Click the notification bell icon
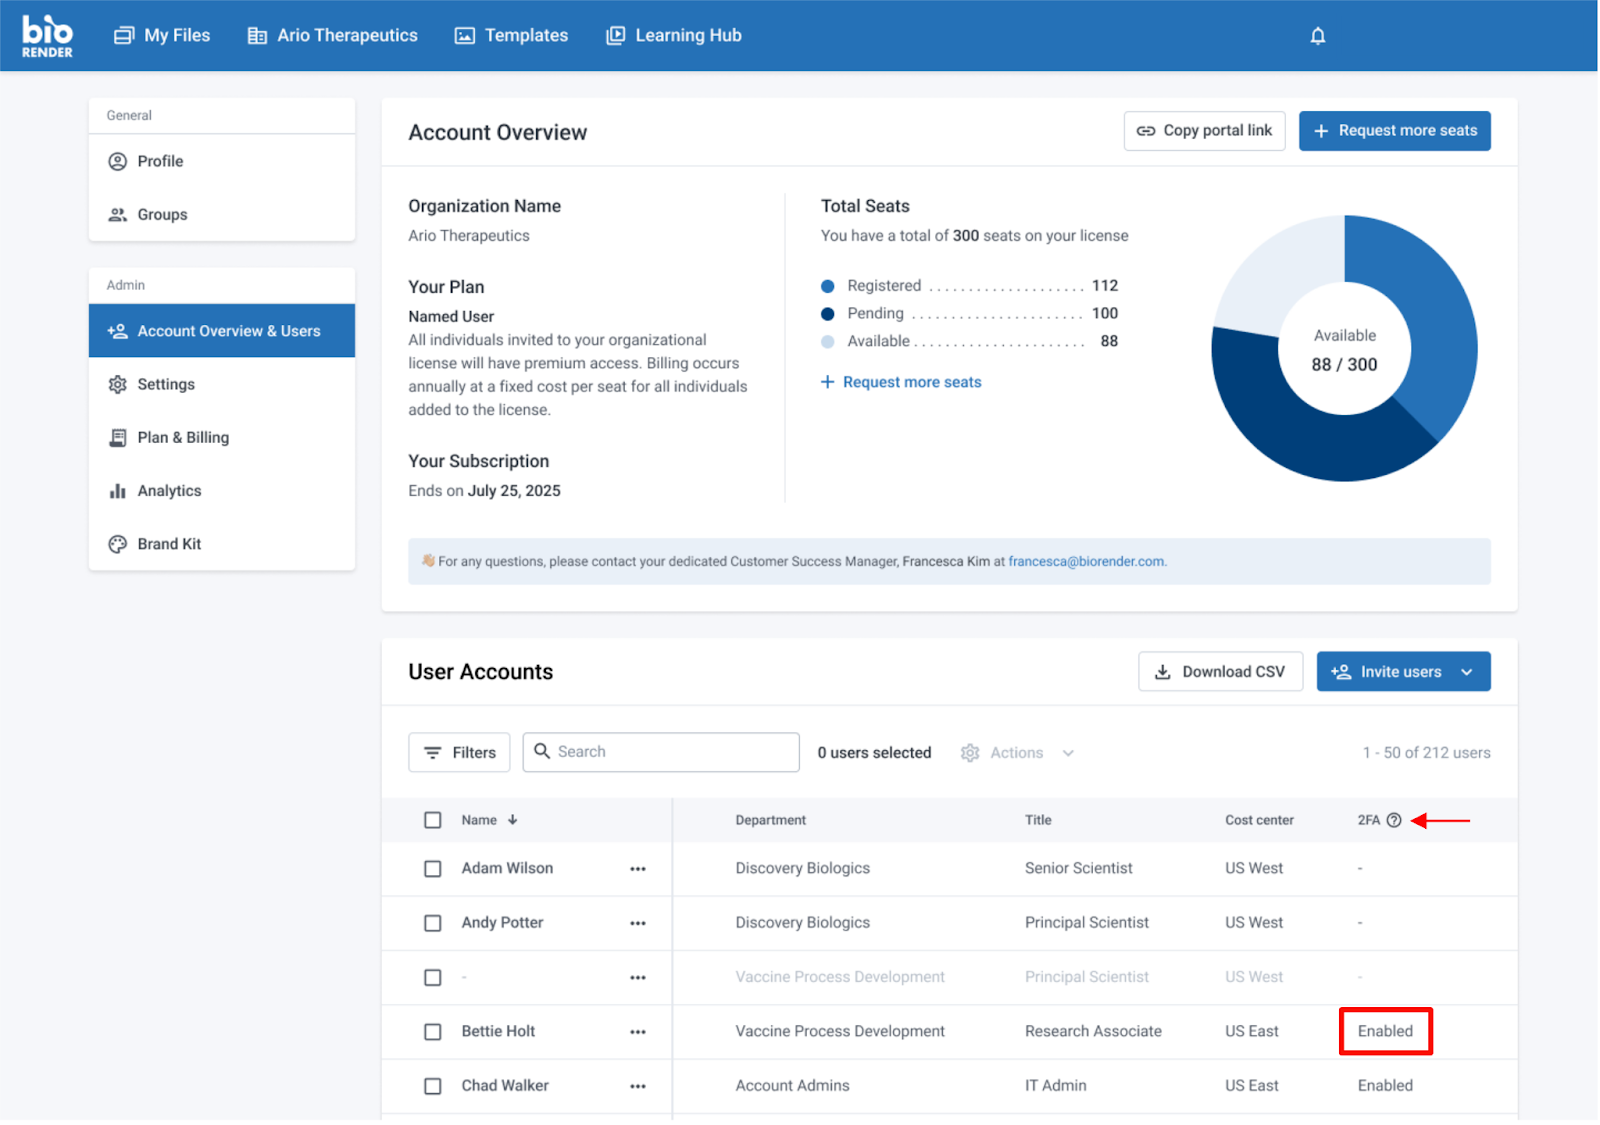The width and height of the screenshot is (1600, 1125). click(1317, 36)
